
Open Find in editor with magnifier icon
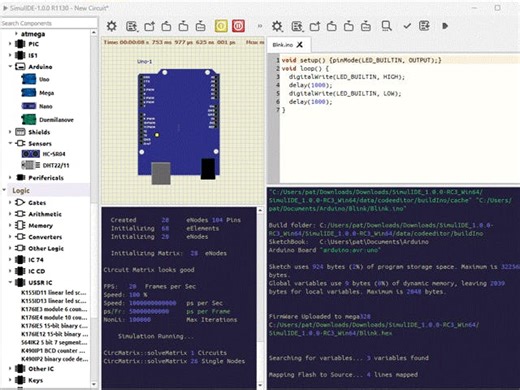coord(386,26)
